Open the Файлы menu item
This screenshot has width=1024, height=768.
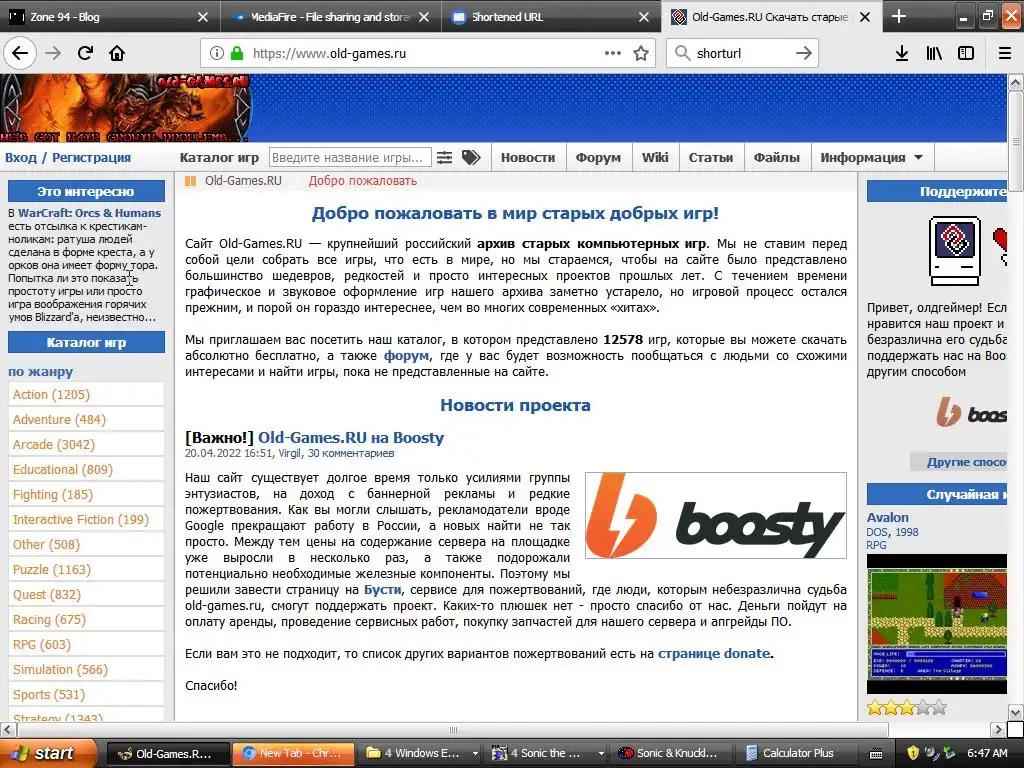(776, 157)
